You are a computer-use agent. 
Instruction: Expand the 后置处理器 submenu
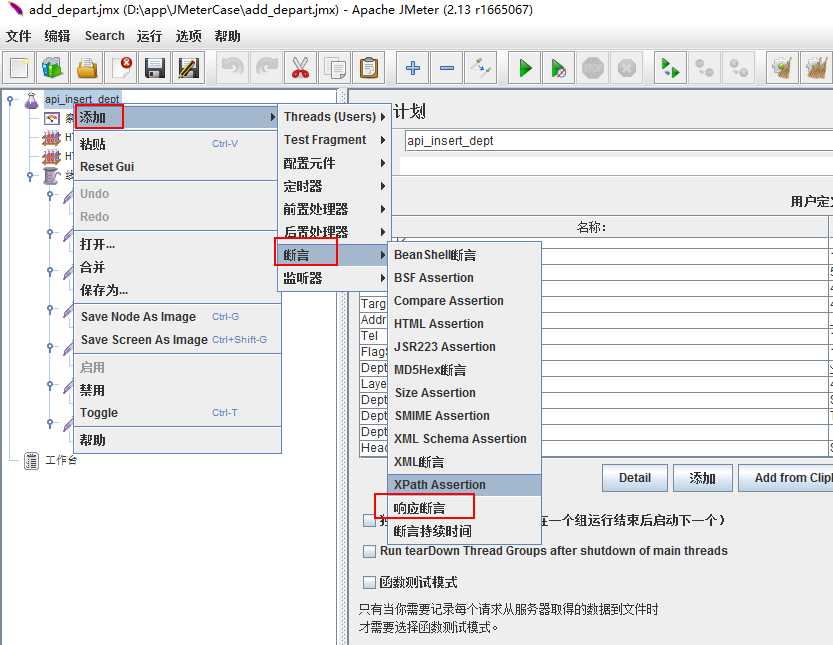334,232
